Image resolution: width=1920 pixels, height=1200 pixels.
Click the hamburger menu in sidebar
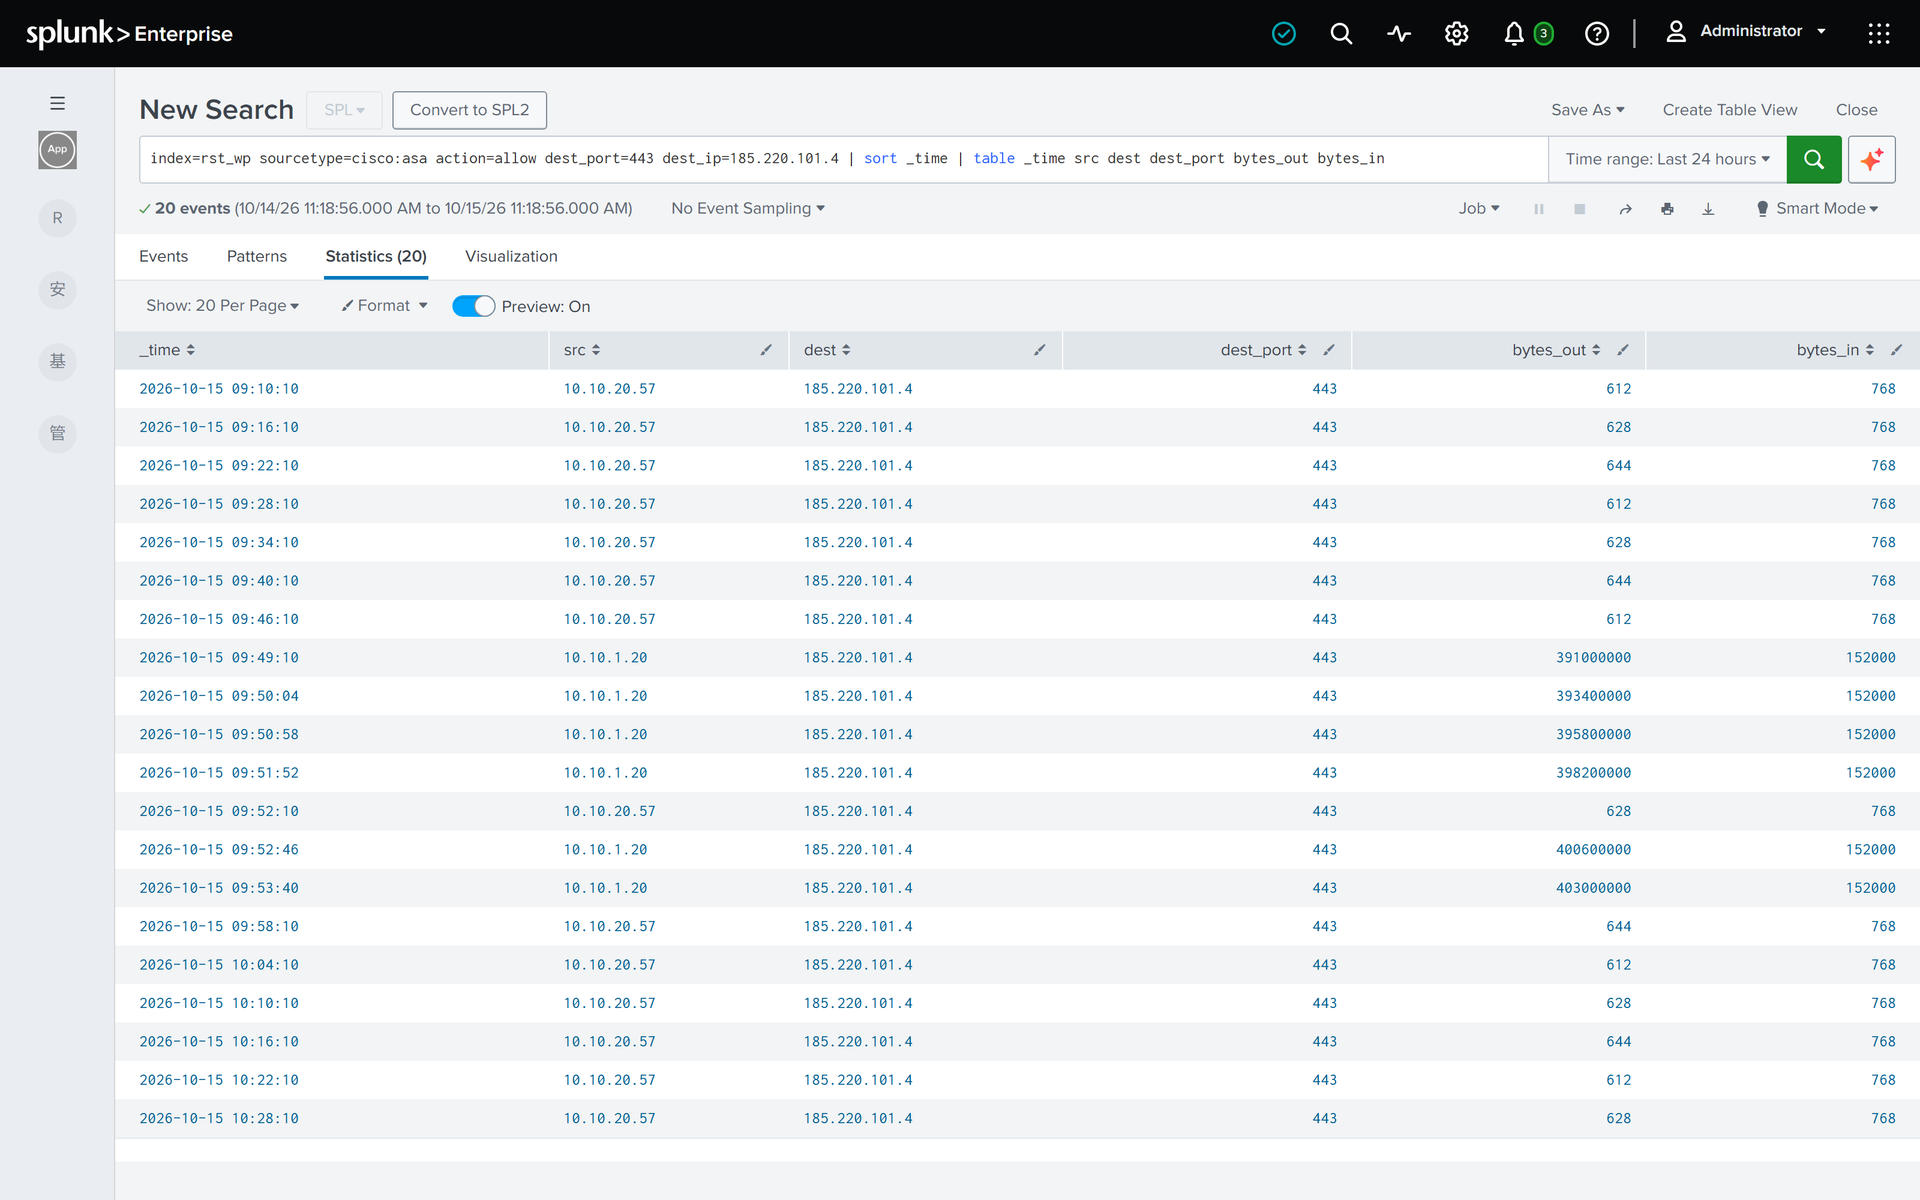[58, 103]
